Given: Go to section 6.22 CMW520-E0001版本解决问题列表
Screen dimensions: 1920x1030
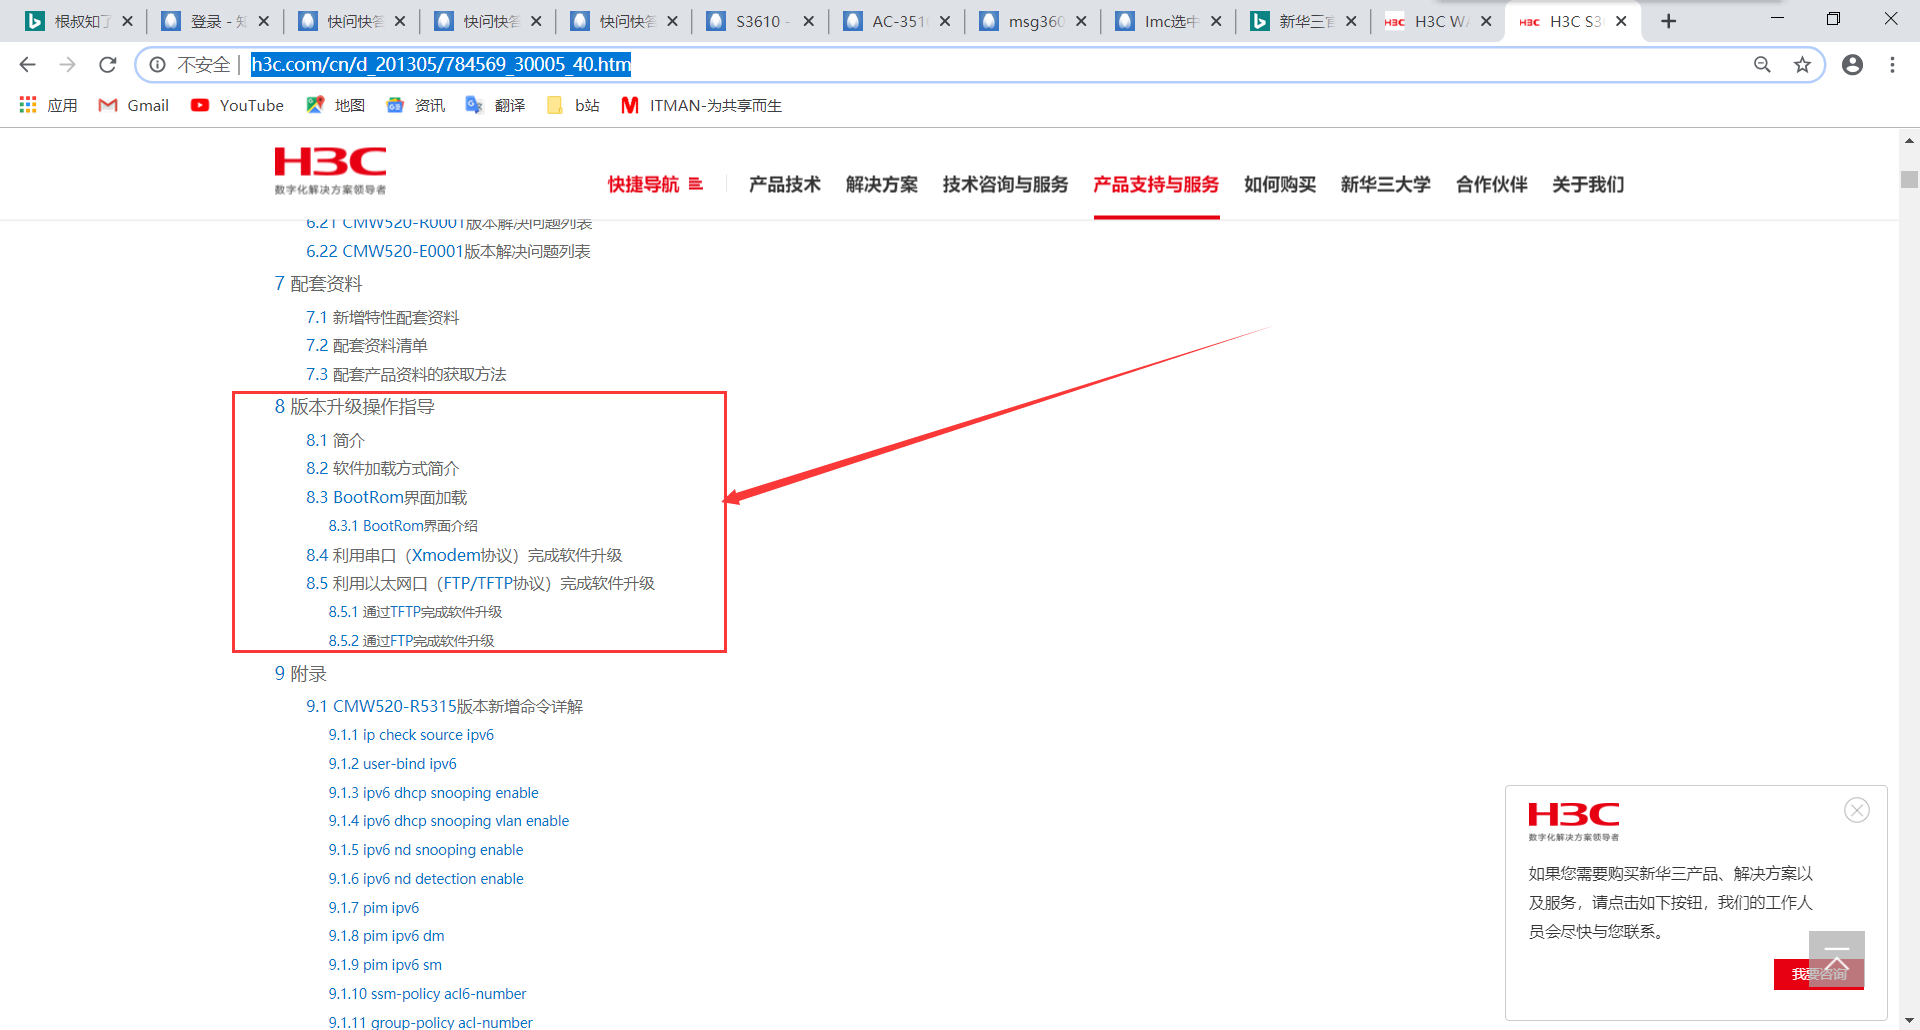Looking at the screenshot, I should pyautogui.click(x=448, y=251).
